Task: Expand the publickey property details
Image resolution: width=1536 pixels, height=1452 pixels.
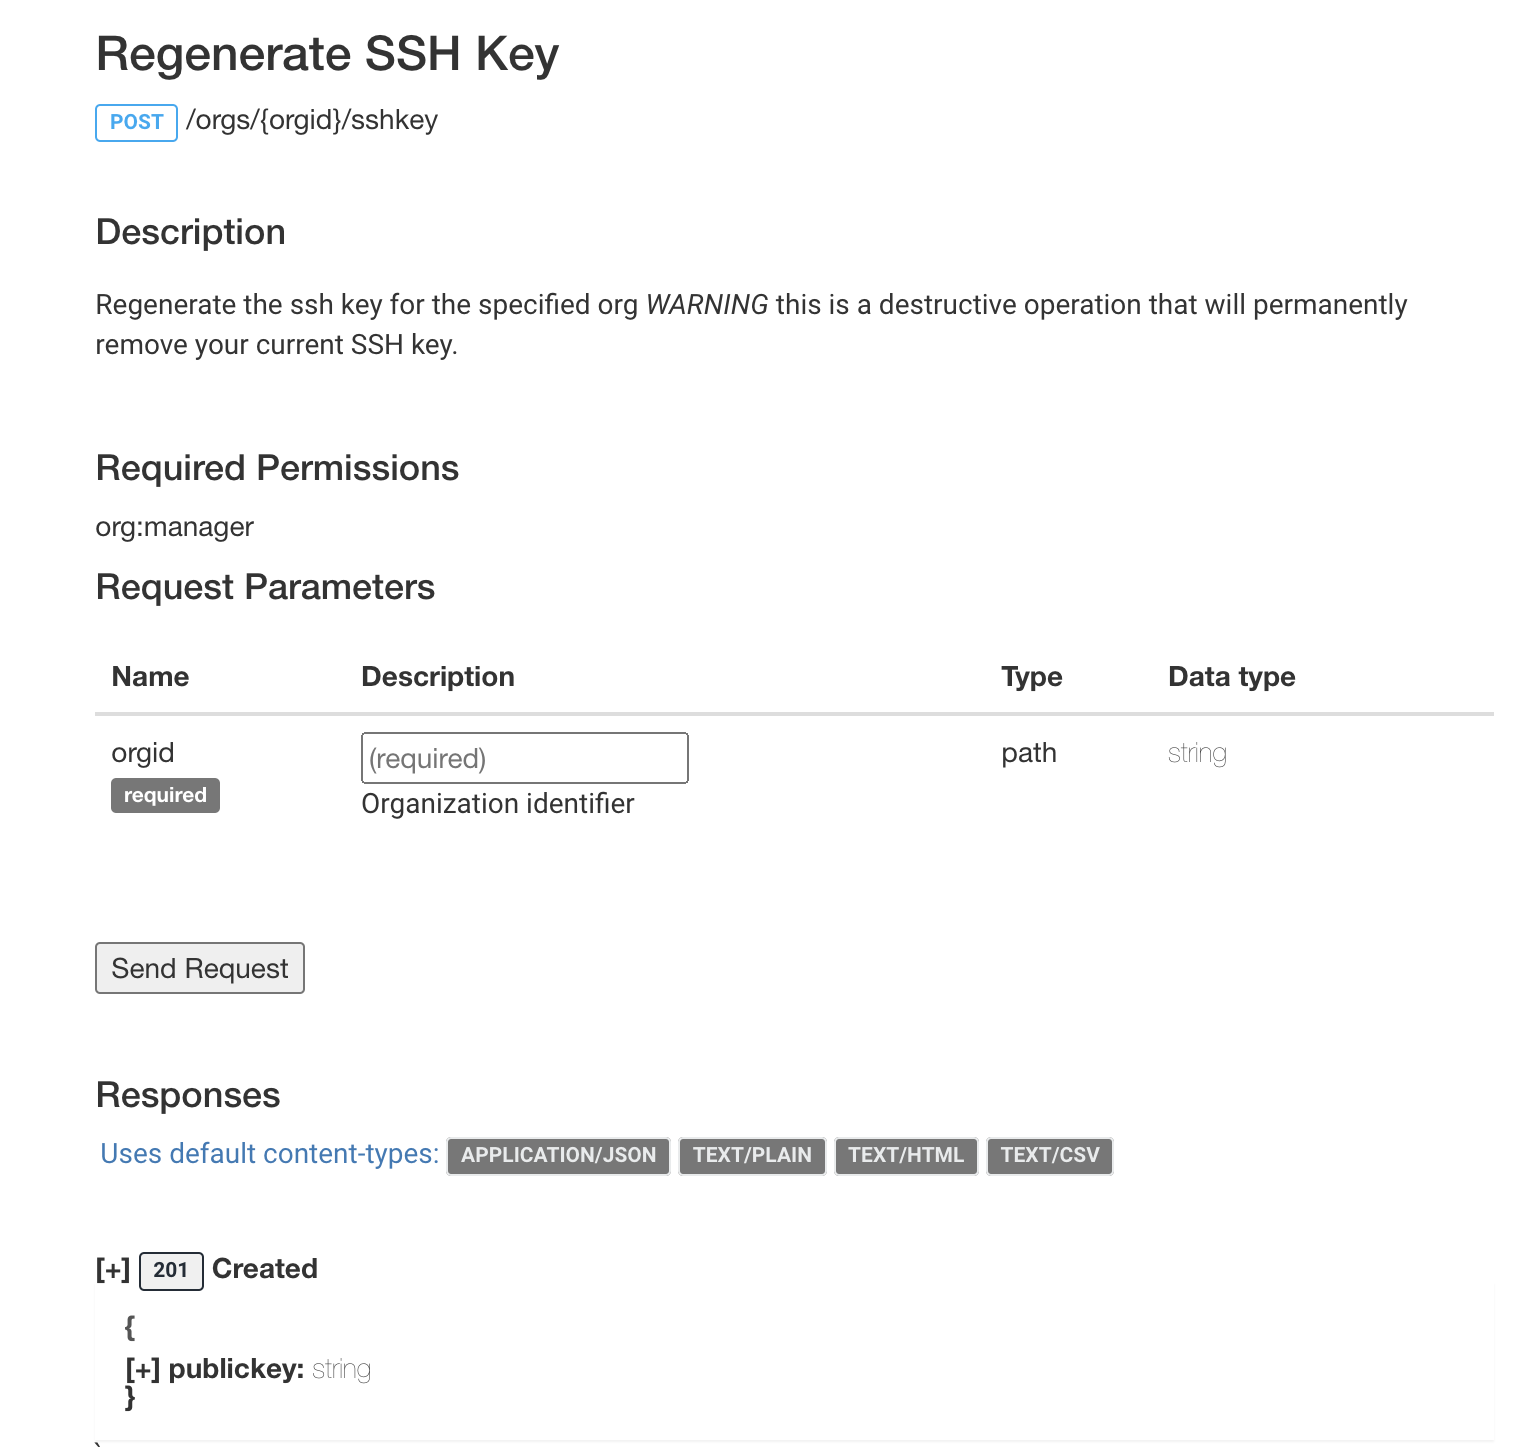Action: coord(143,1369)
